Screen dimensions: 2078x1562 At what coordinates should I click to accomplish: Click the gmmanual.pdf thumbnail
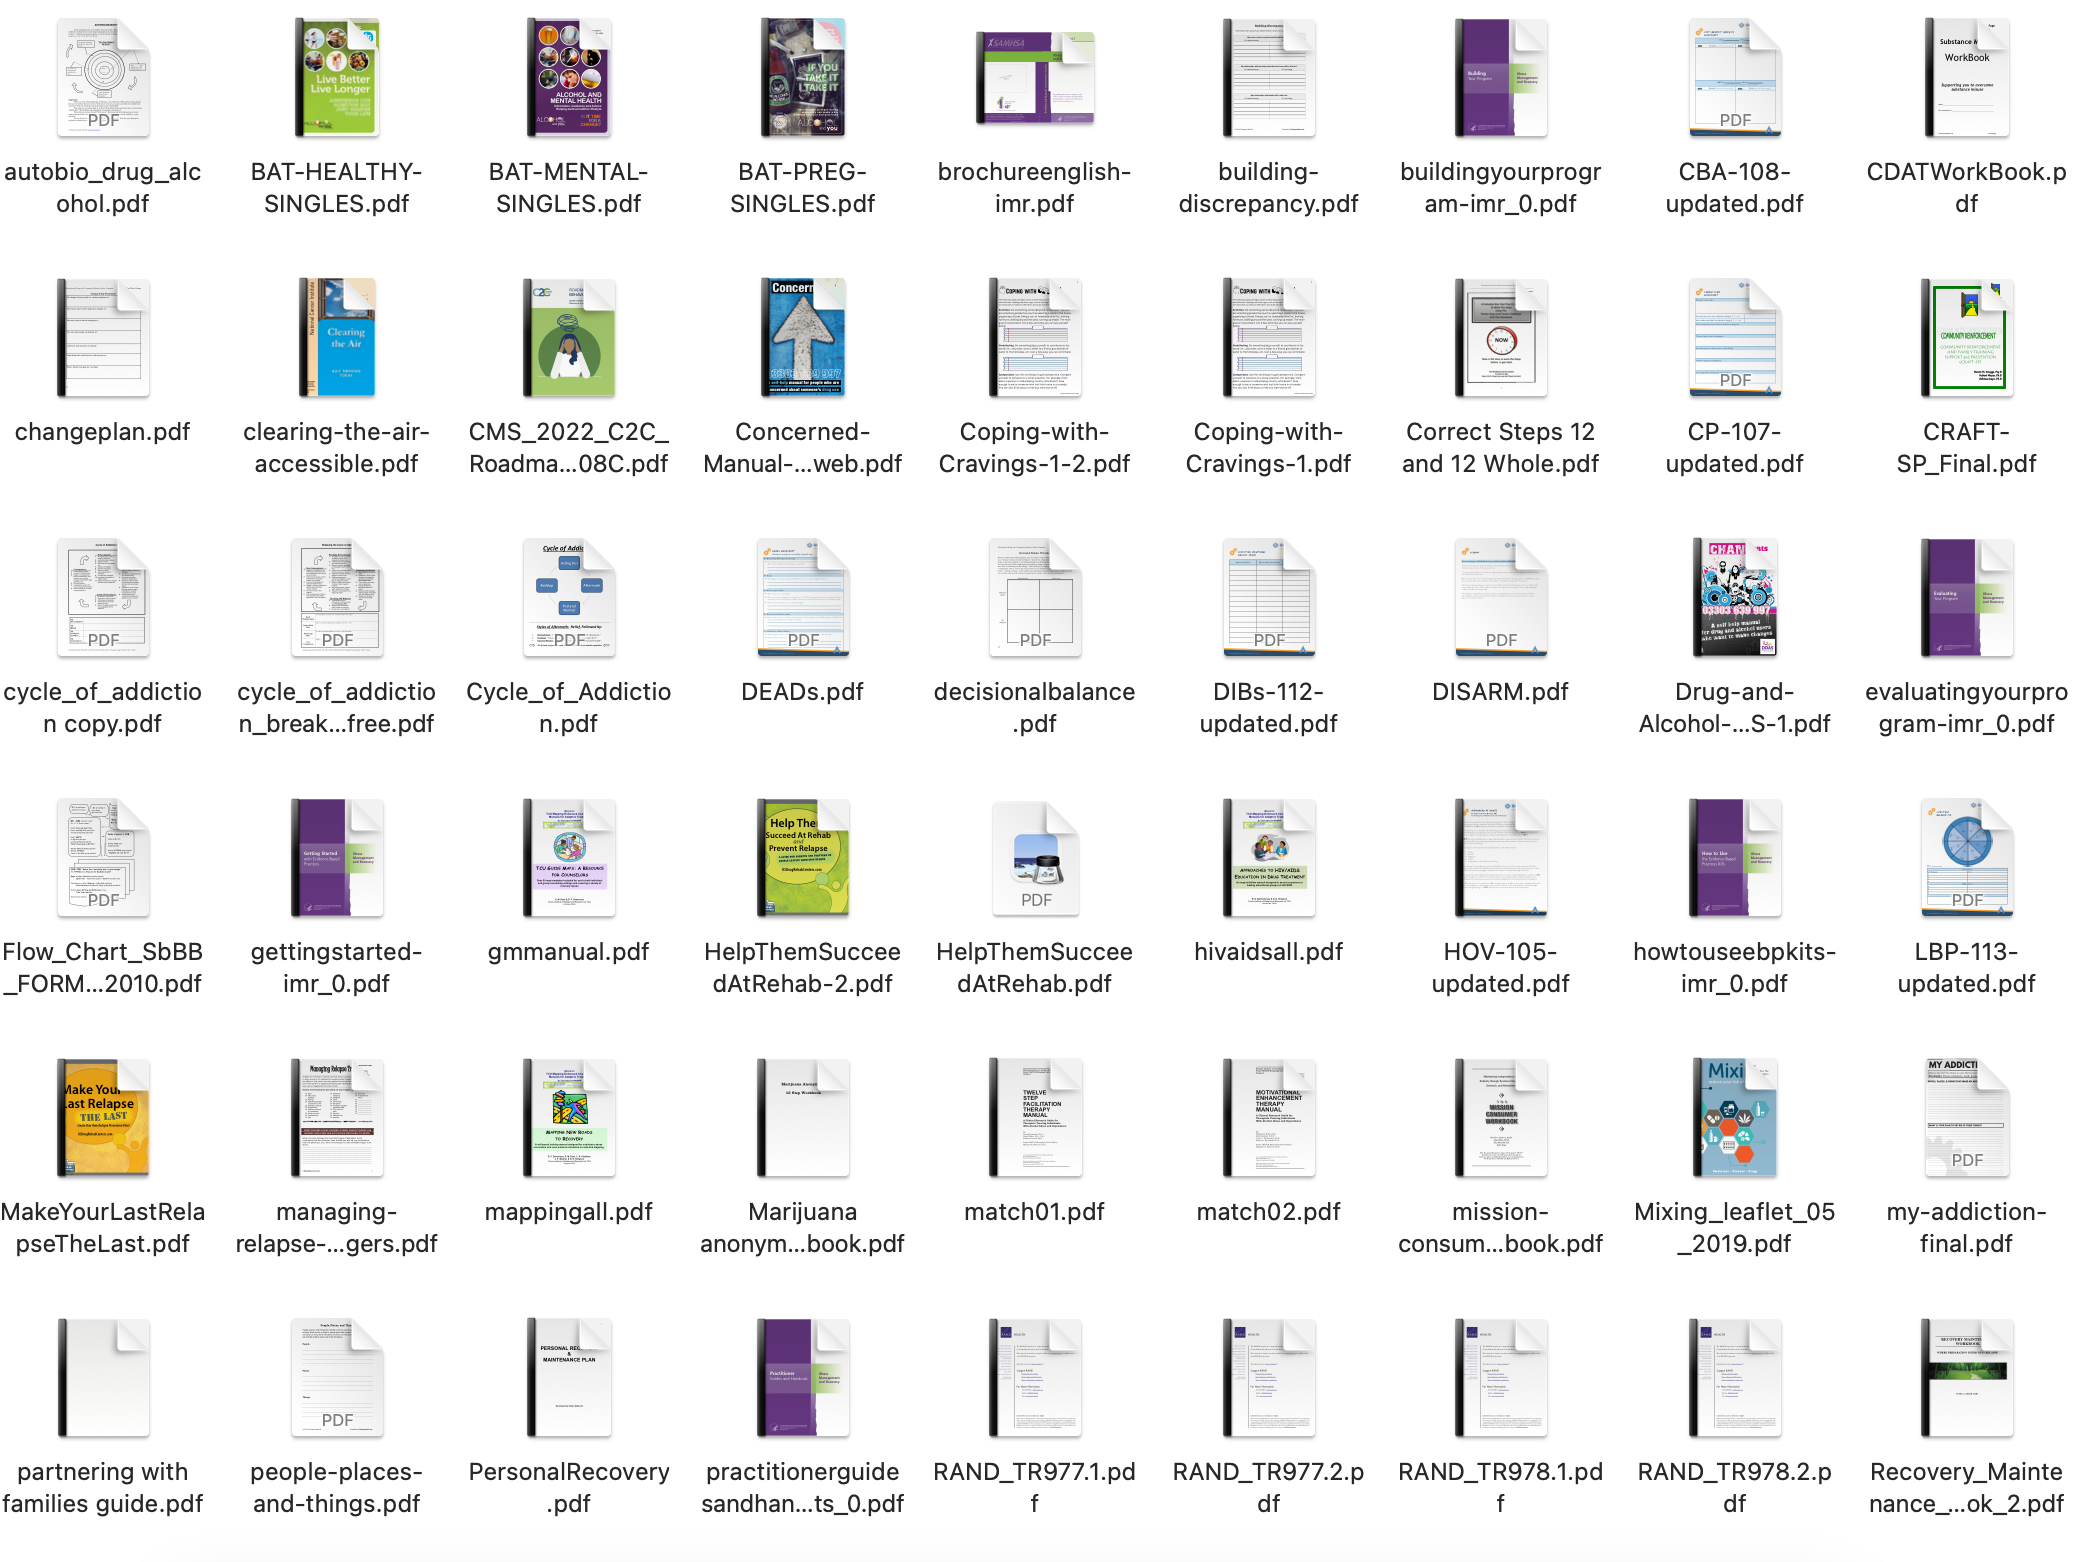569,858
